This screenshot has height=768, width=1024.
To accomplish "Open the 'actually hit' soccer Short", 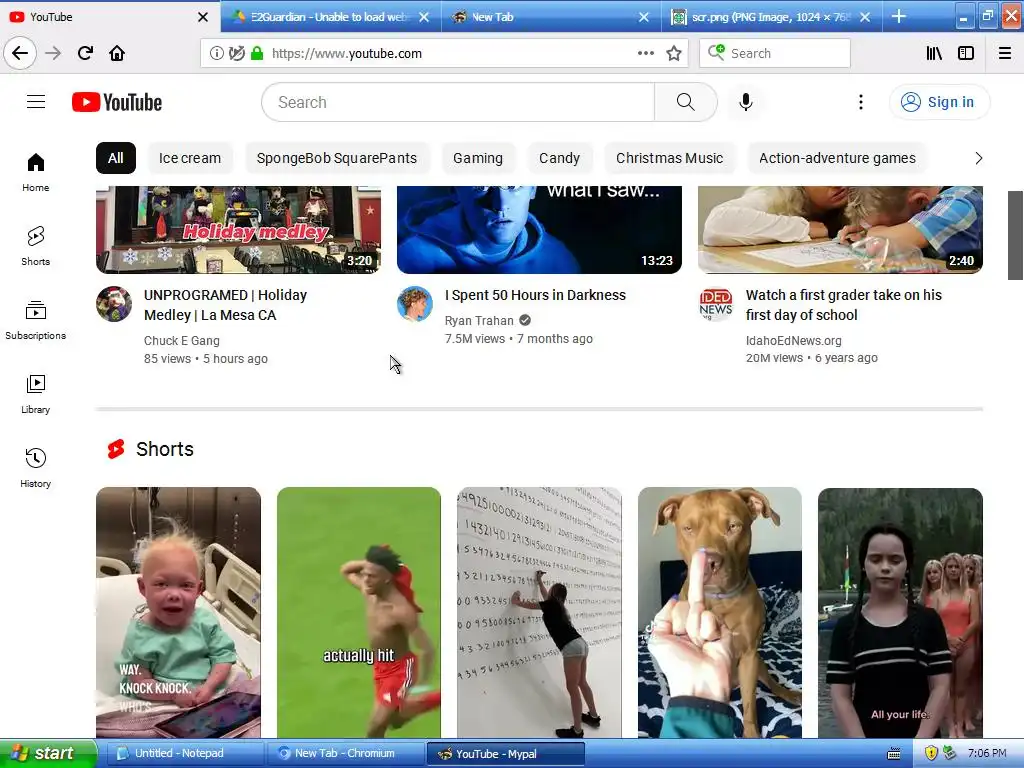I will (359, 613).
